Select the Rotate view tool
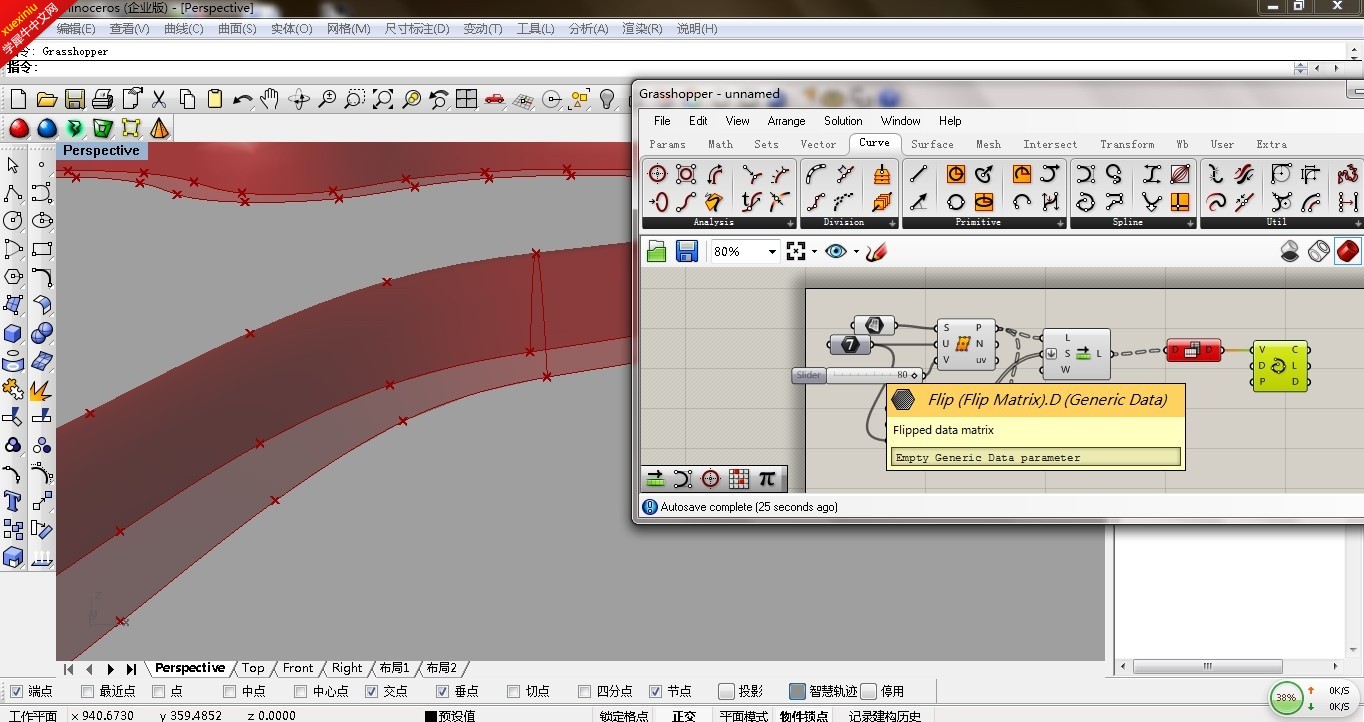This screenshot has width=1364, height=722. pyautogui.click(x=298, y=99)
